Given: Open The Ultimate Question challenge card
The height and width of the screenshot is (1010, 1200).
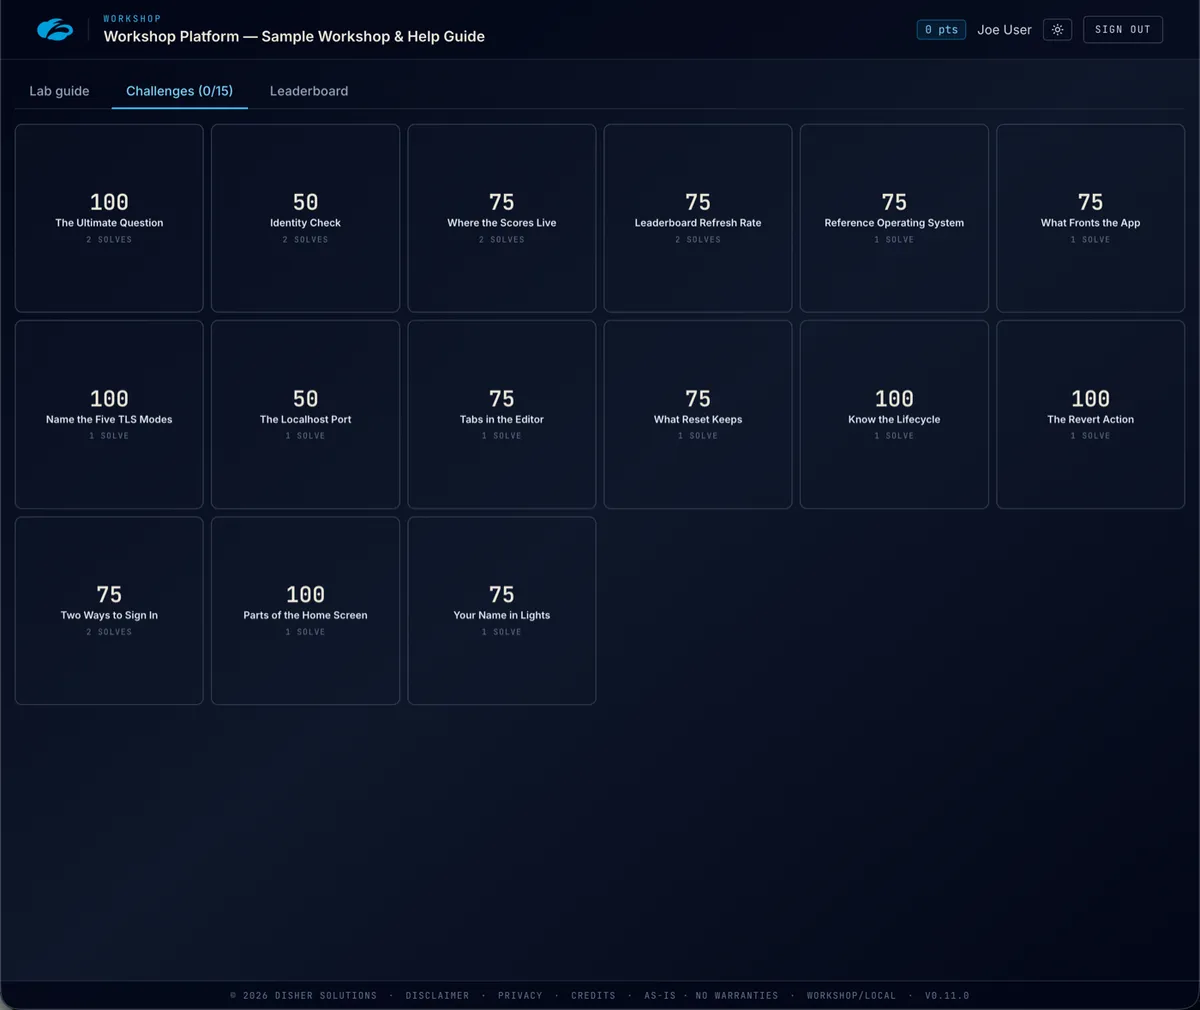Looking at the screenshot, I should point(109,218).
